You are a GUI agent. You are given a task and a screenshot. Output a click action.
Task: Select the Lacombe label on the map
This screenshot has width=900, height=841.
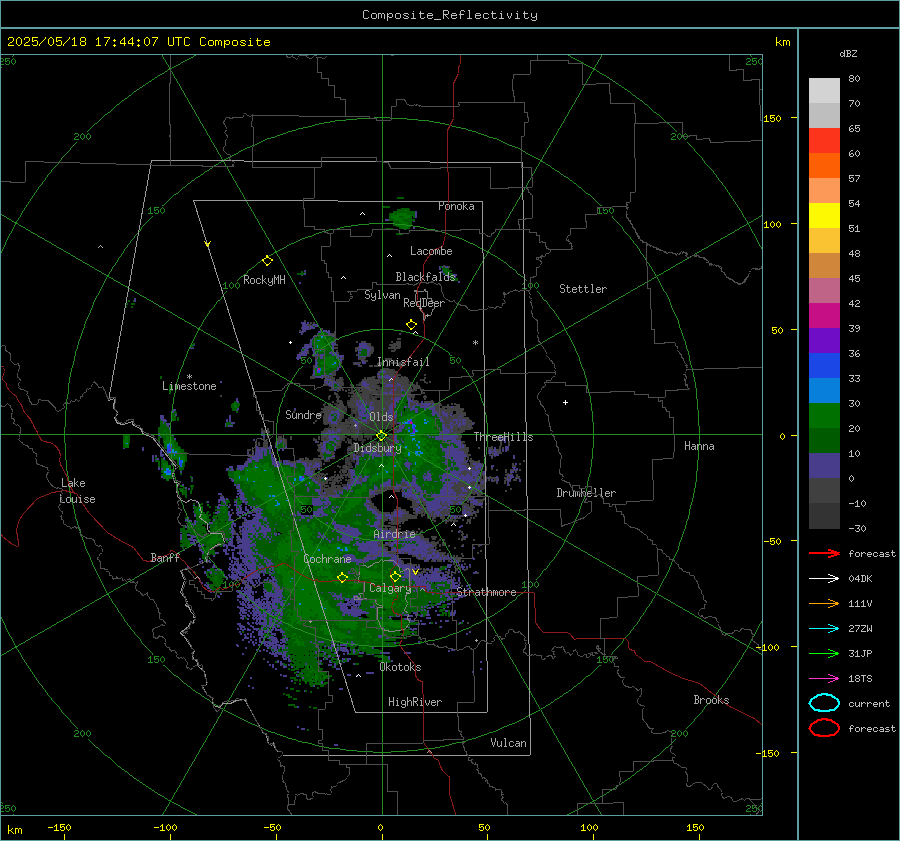(431, 251)
